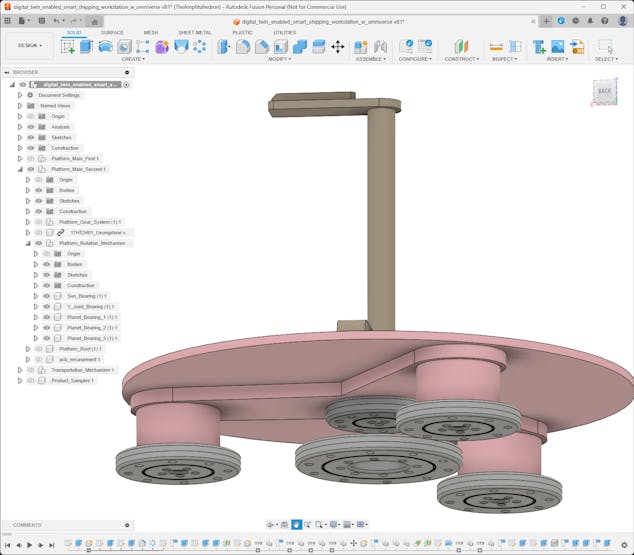Expand the Product_Samples:1 tree node

19,381
